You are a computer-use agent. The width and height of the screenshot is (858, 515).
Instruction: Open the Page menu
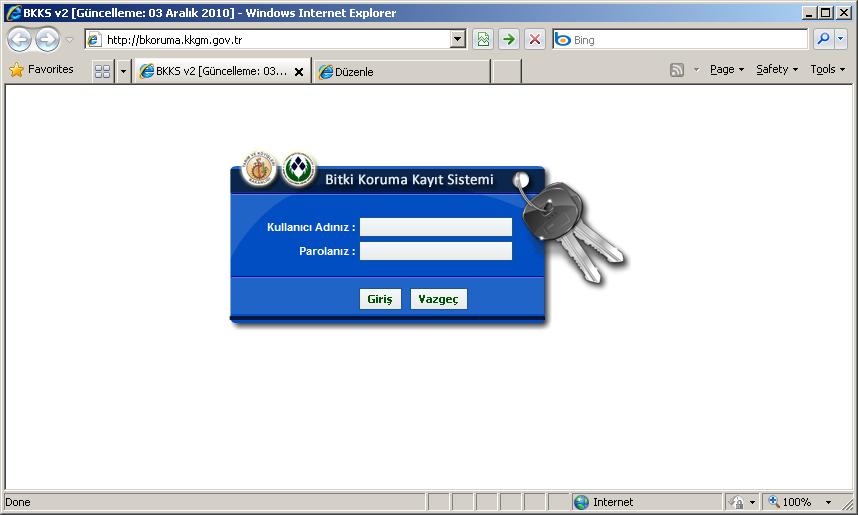tap(726, 70)
